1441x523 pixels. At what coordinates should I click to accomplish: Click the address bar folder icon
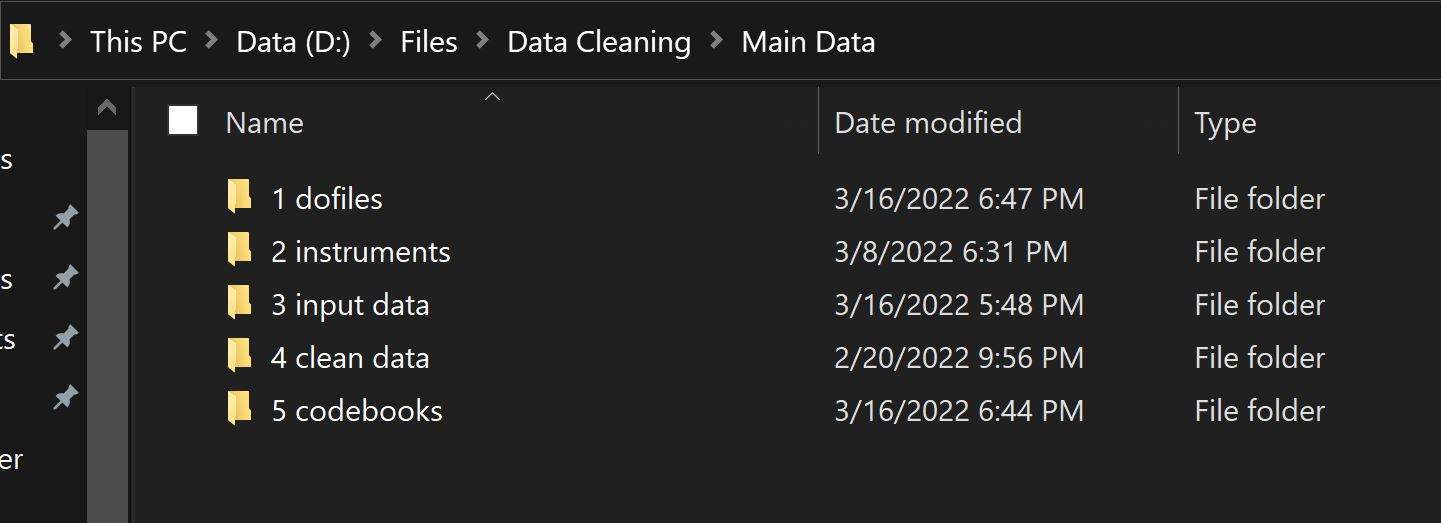tap(21, 41)
